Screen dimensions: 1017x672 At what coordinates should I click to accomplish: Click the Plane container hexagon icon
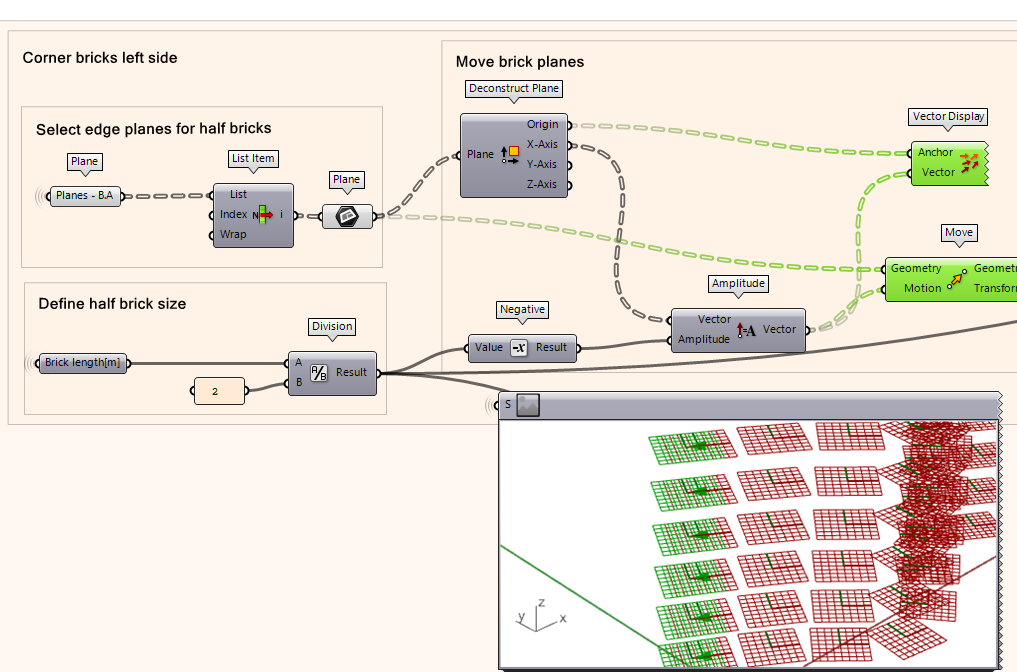pos(346,216)
